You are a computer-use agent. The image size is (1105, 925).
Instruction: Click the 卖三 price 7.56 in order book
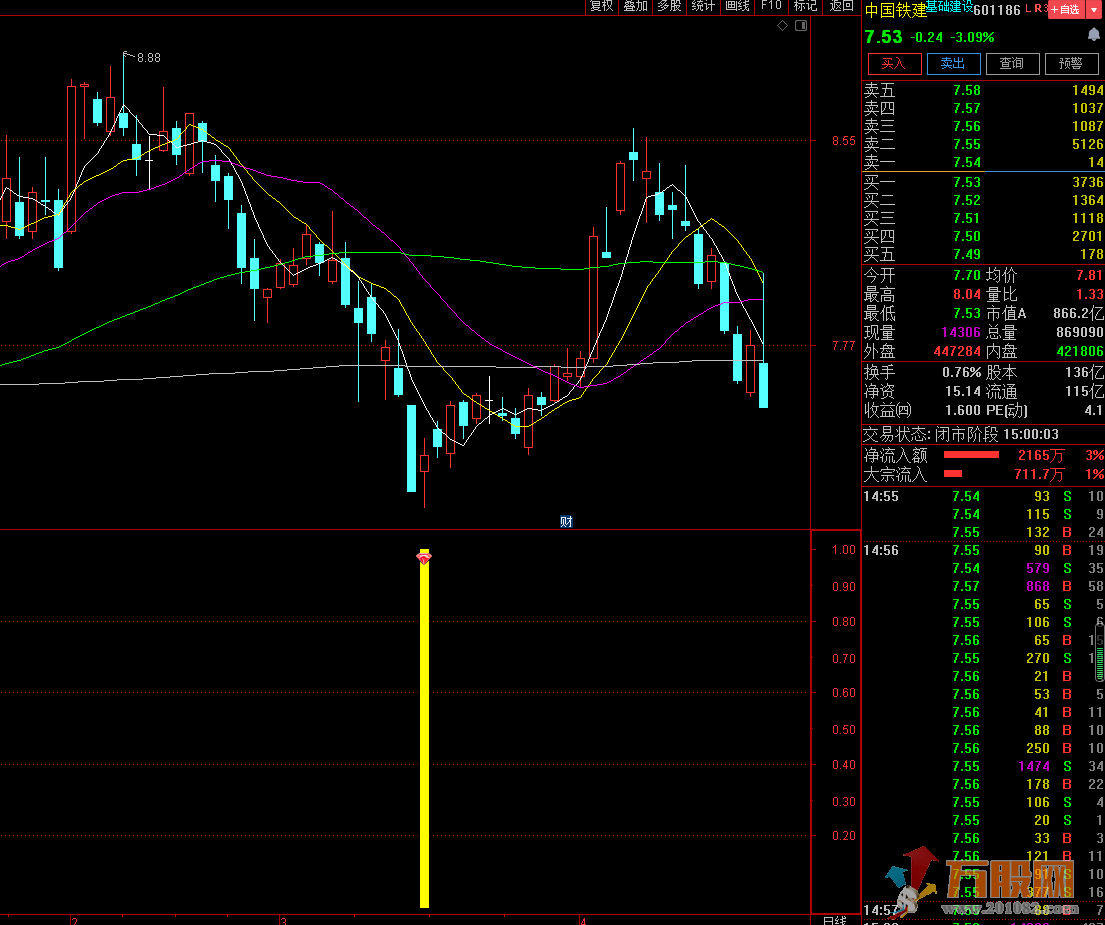967,126
